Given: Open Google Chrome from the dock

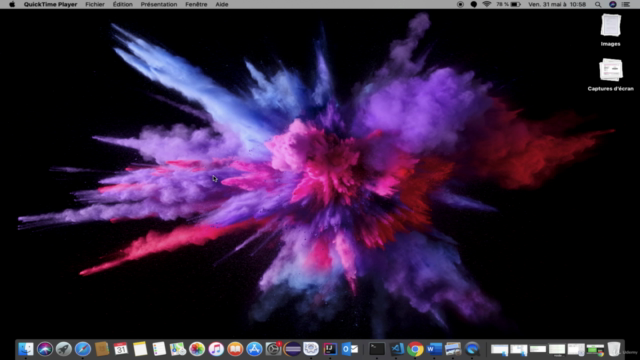Looking at the screenshot, I should (415, 349).
